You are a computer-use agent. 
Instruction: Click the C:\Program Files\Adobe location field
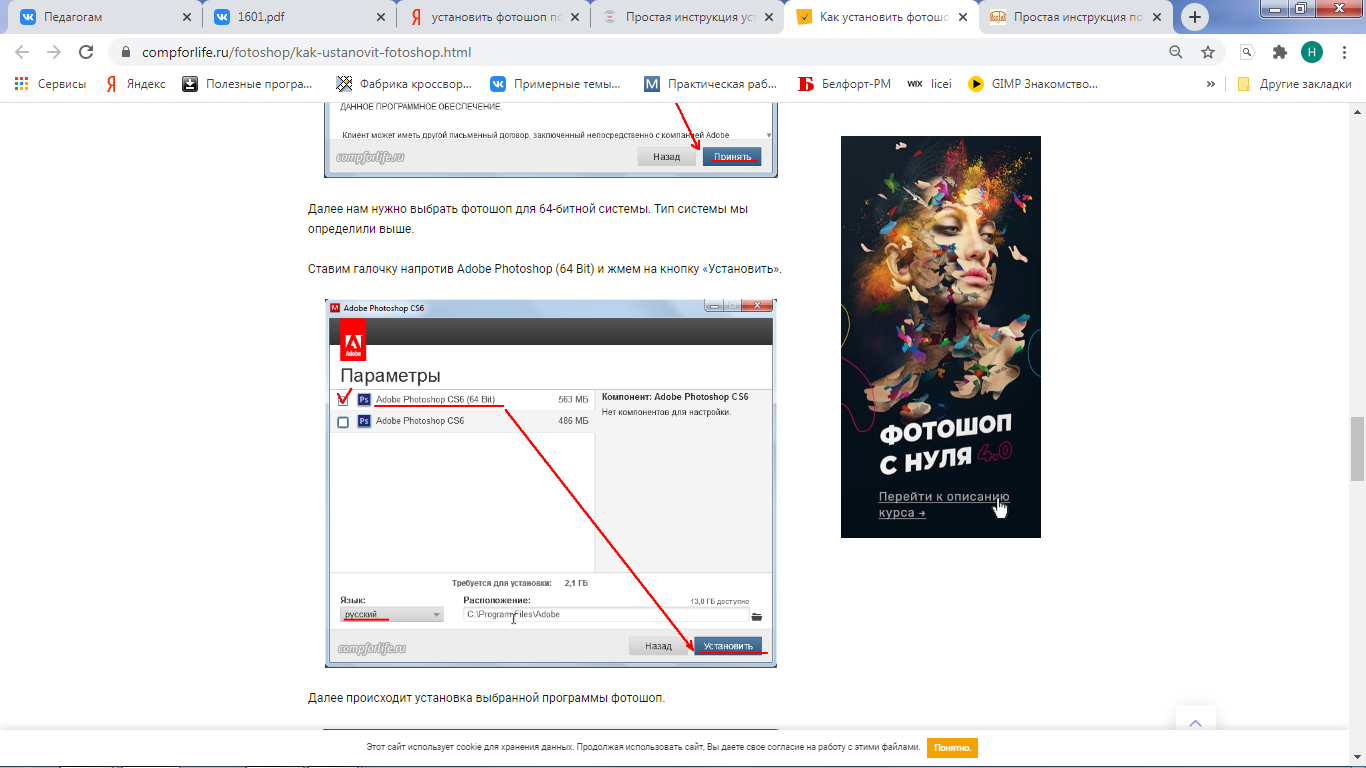pos(606,615)
